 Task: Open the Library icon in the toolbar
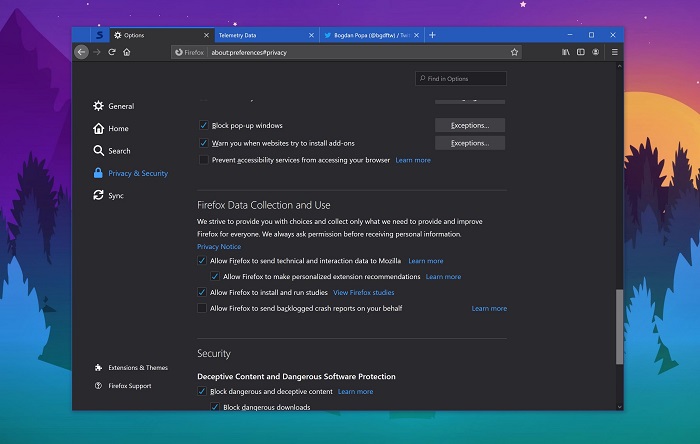tap(566, 52)
